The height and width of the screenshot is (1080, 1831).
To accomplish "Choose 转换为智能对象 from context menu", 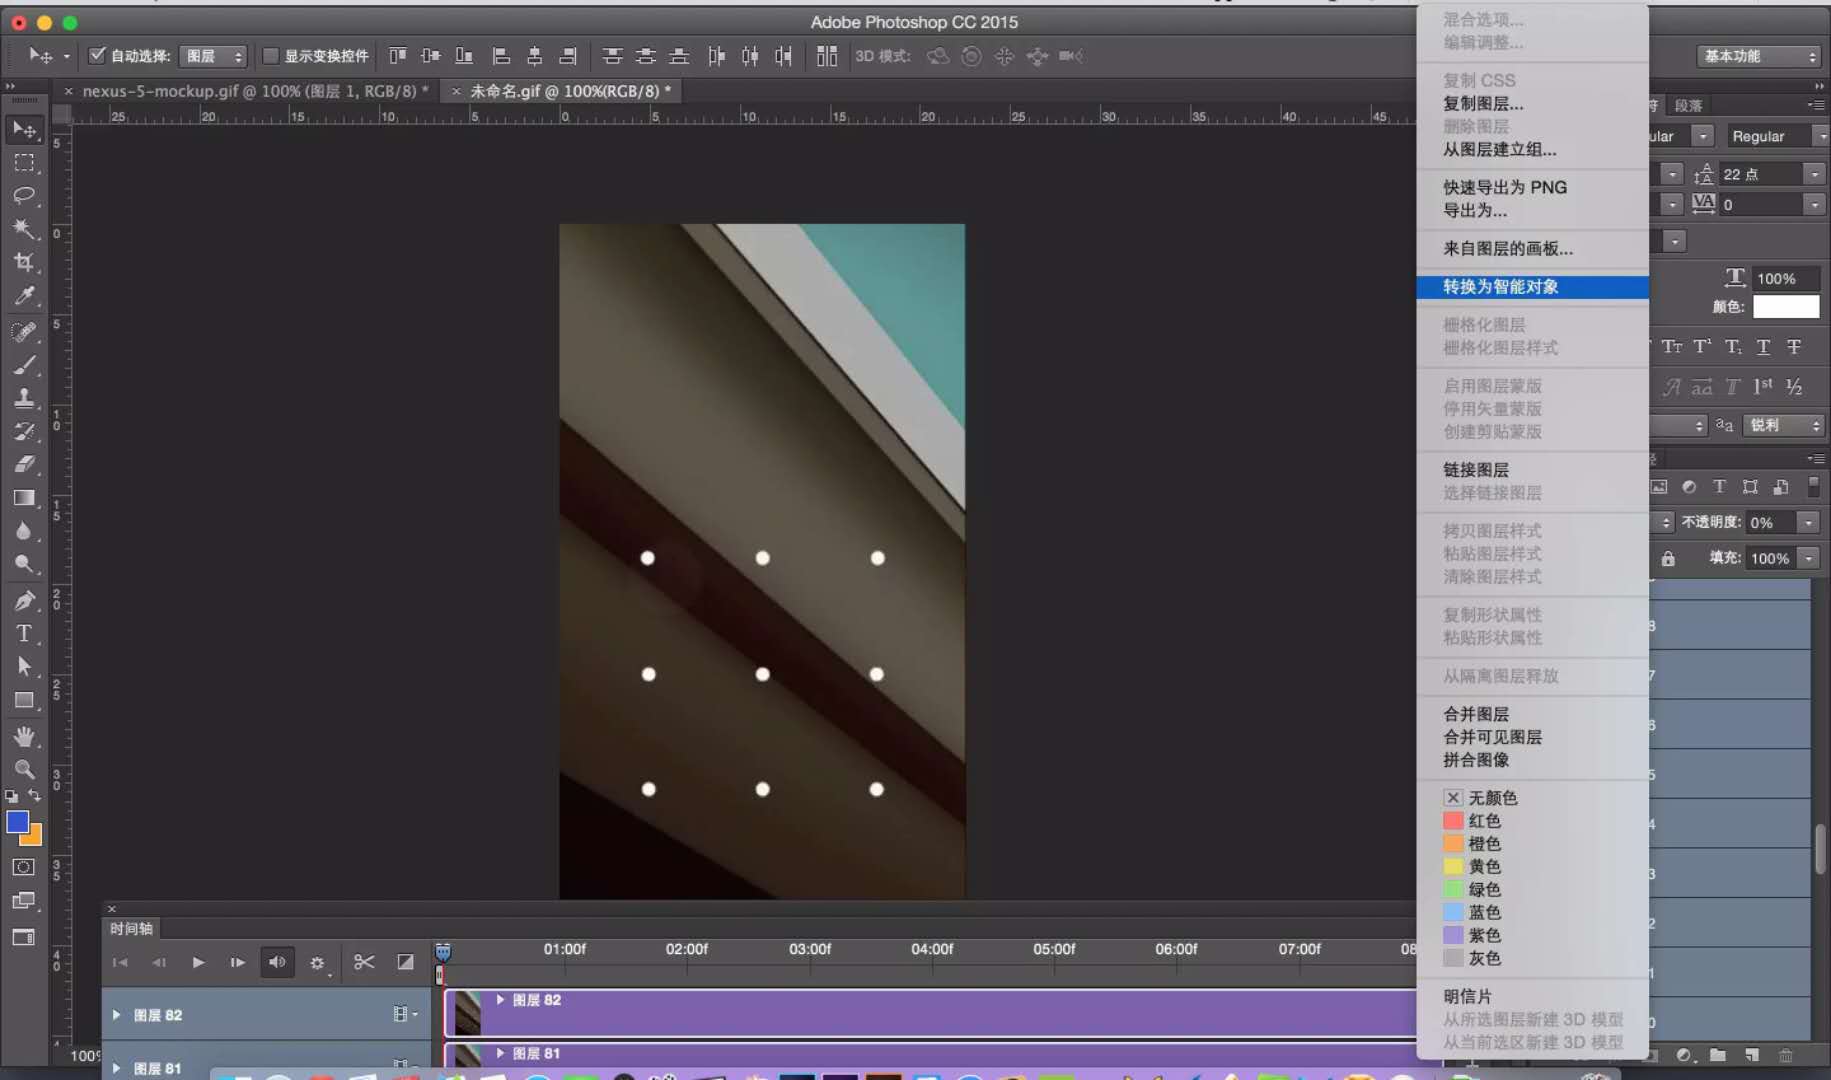I will pyautogui.click(x=1500, y=287).
